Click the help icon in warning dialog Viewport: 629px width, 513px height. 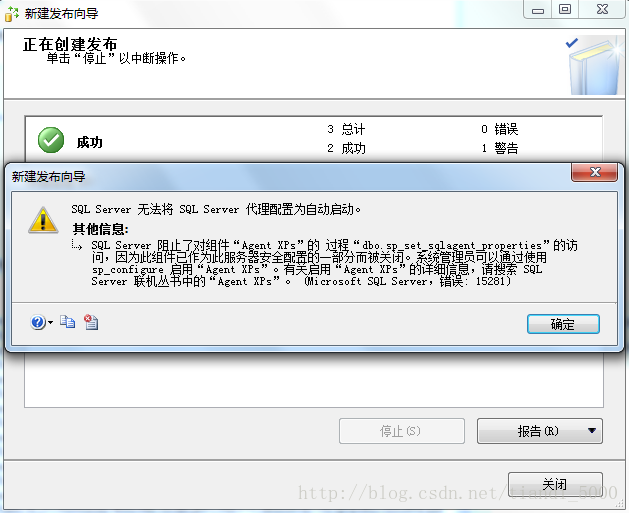38,322
